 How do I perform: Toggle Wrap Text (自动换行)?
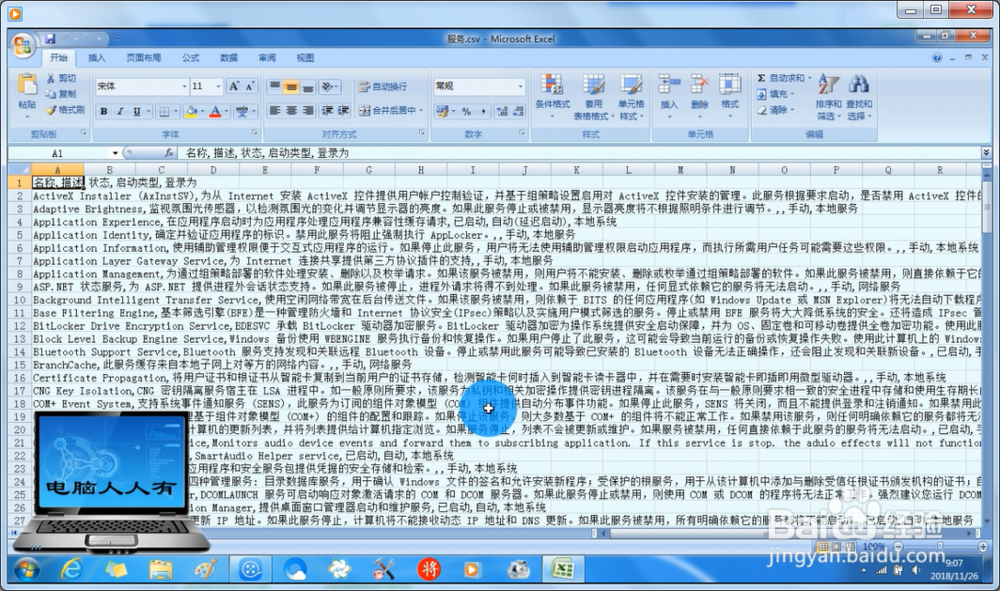(383, 87)
